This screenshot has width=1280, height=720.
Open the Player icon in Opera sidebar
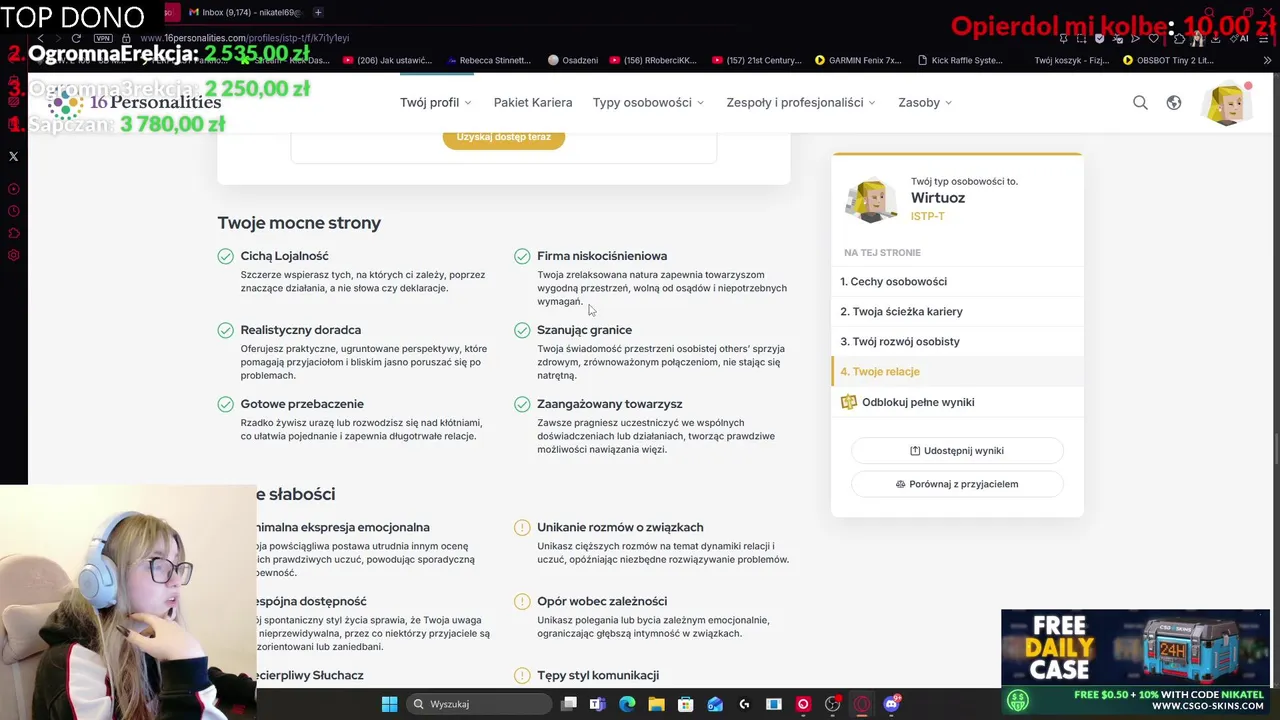(x=13, y=189)
